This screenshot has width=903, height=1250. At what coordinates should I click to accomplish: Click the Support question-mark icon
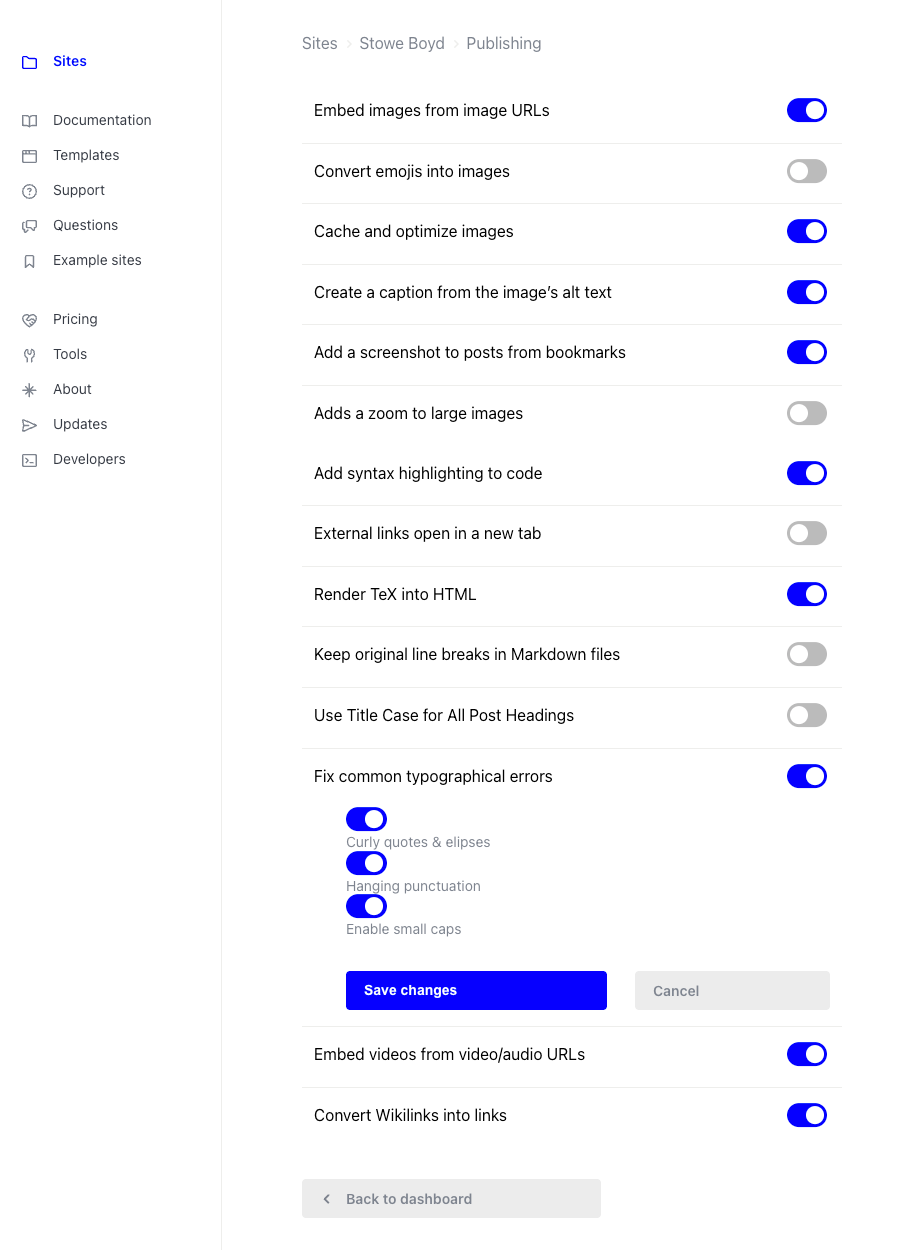[30, 191]
